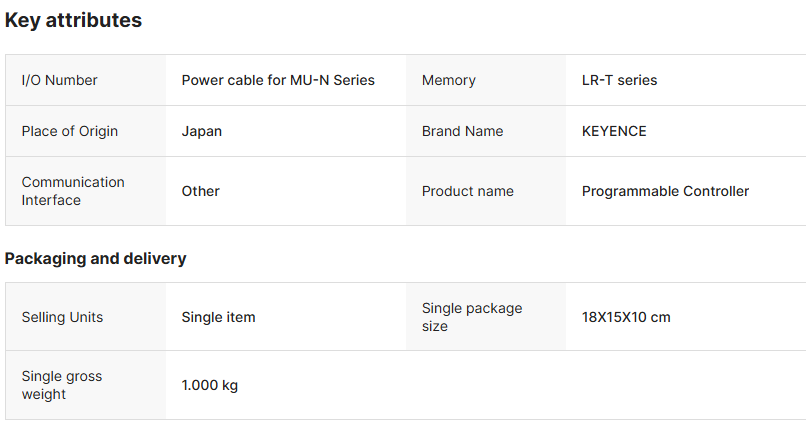Click the Power cable for MU-N Series value
The image size is (806, 421).
pyautogui.click(x=278, y=80)
